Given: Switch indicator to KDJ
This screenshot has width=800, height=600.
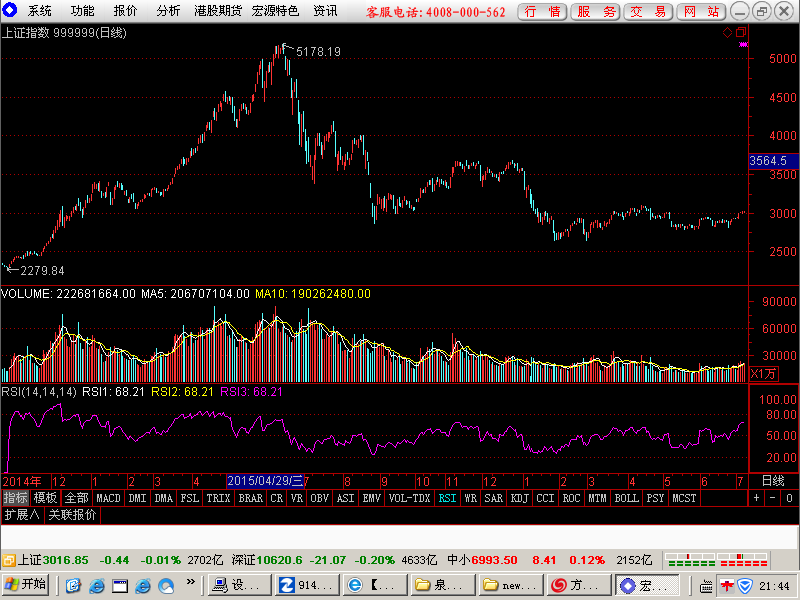Looking at the screenshot, I should pyautogui.click(x=519, y=498).
